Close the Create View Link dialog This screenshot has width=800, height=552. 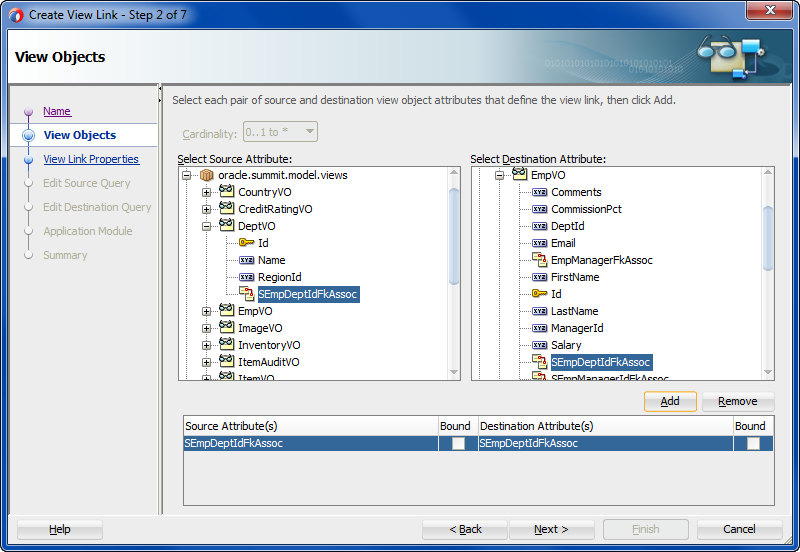[x=770, y=10]
